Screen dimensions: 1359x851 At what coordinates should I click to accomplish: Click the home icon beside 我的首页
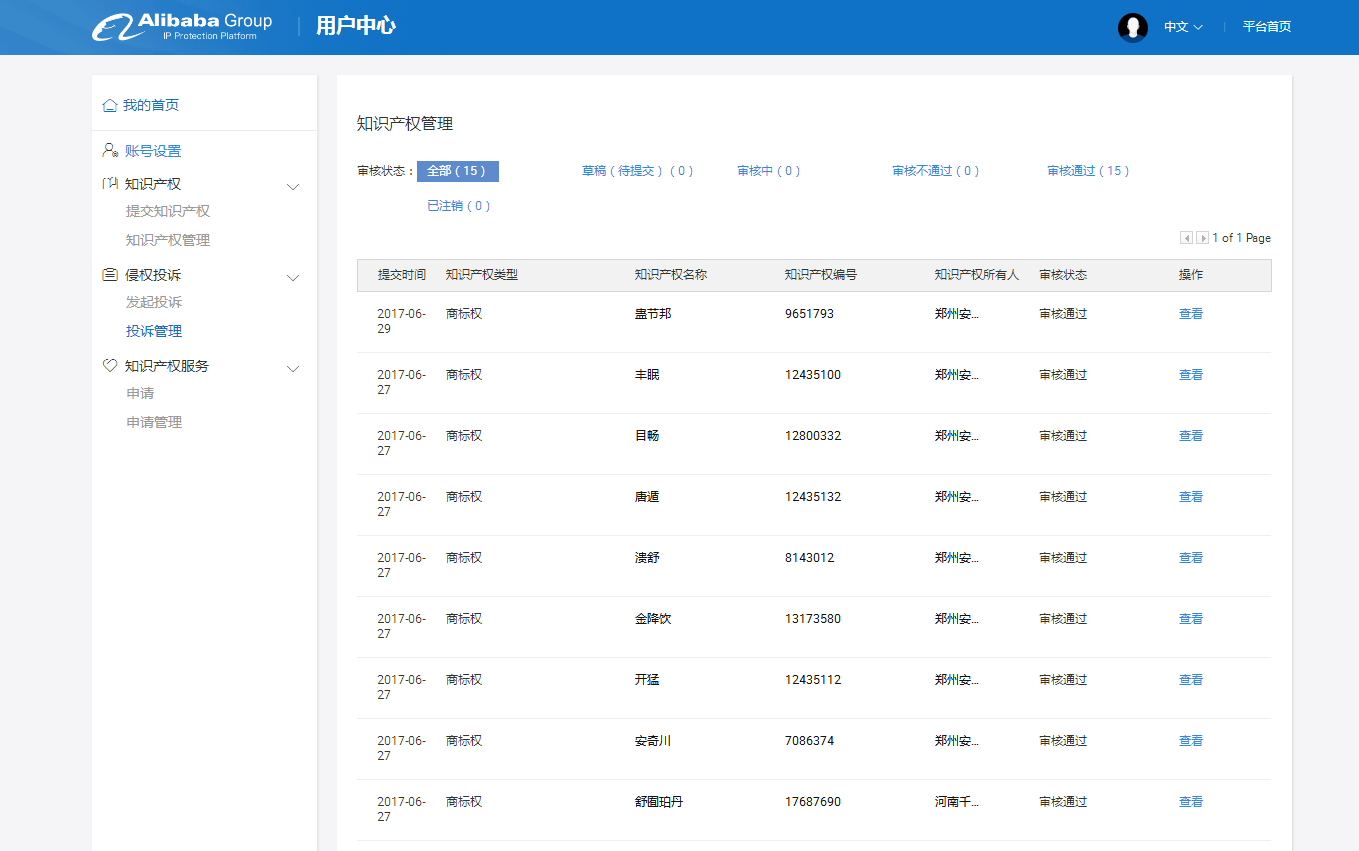point(110,105)
